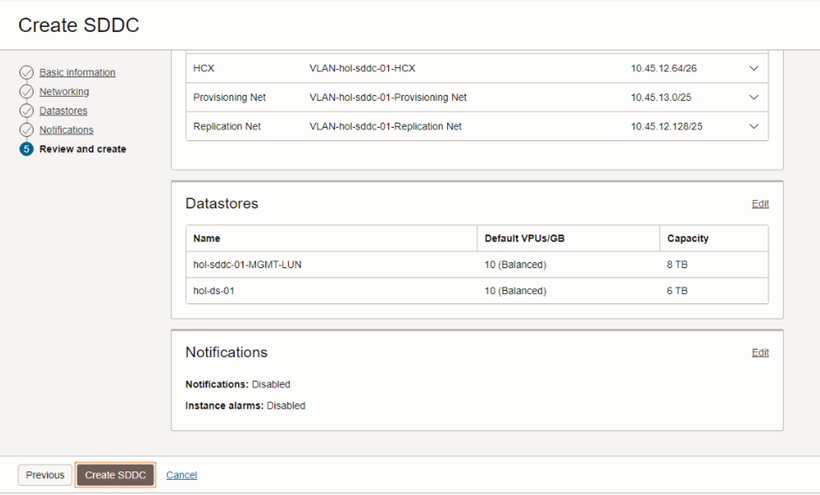Go to Basic information step
This screenshot has width=820, height=495.
(77, 72)
